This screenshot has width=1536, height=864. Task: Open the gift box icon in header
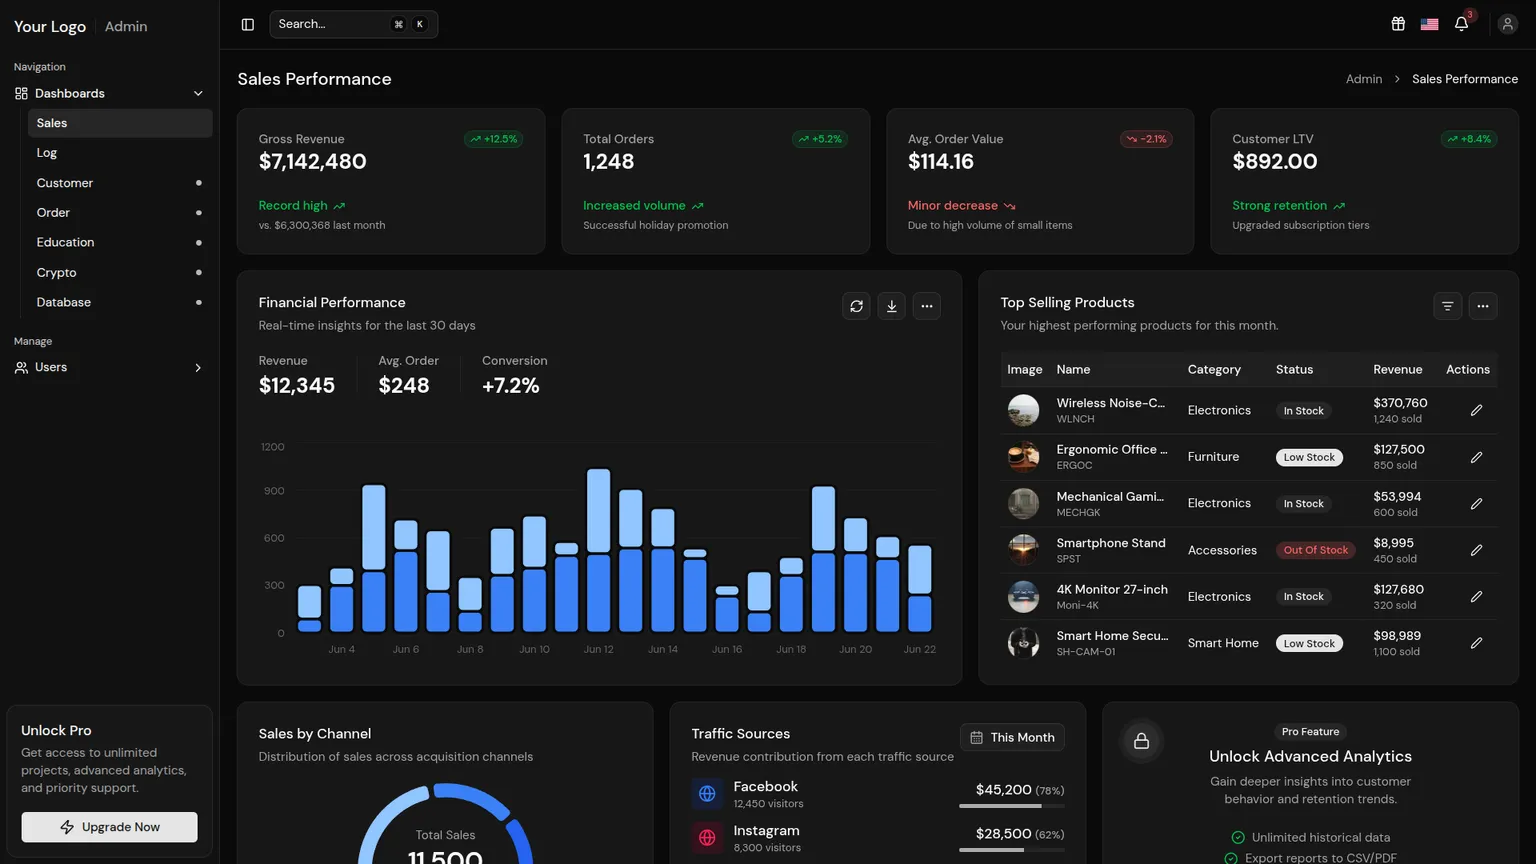click(1398, 24)
